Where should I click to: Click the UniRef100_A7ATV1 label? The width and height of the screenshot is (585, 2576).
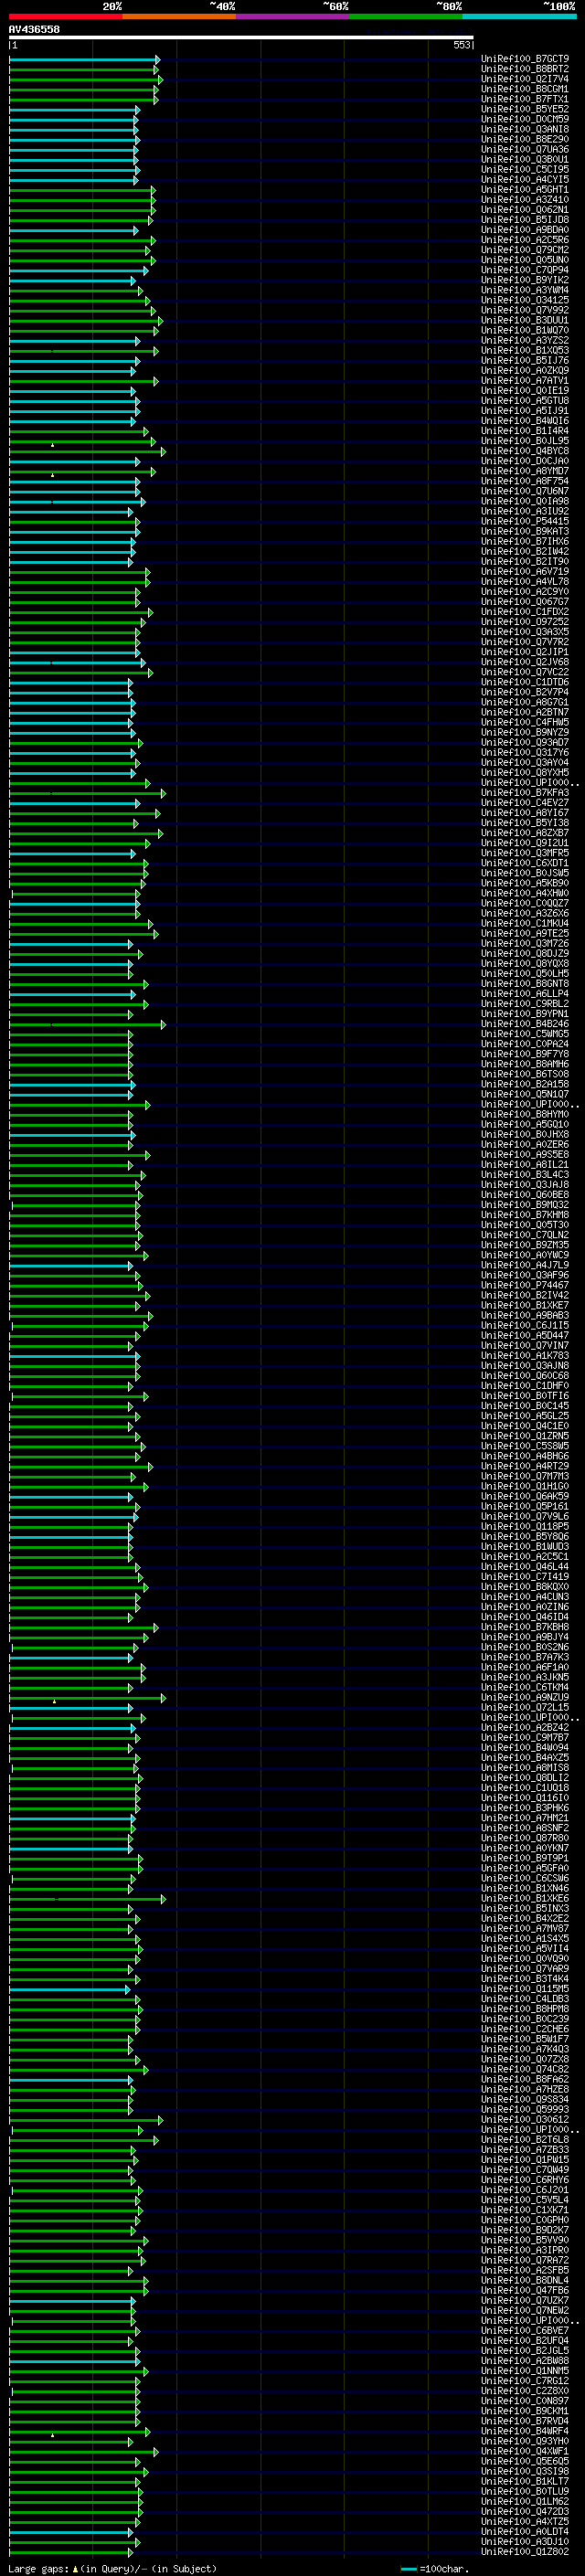[525, 381]
